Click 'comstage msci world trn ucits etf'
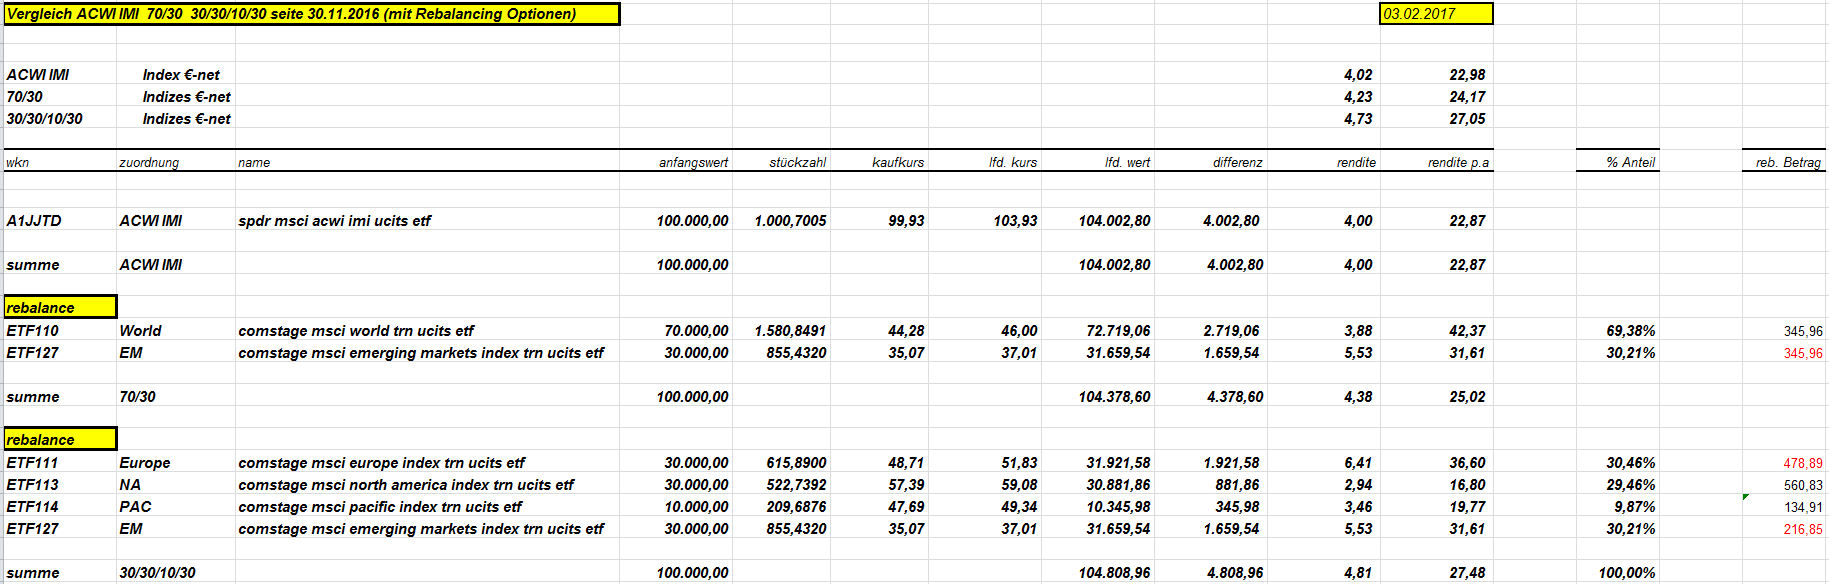The width and height of the screenshot is (1829, 584). click(x=356, y=331)
